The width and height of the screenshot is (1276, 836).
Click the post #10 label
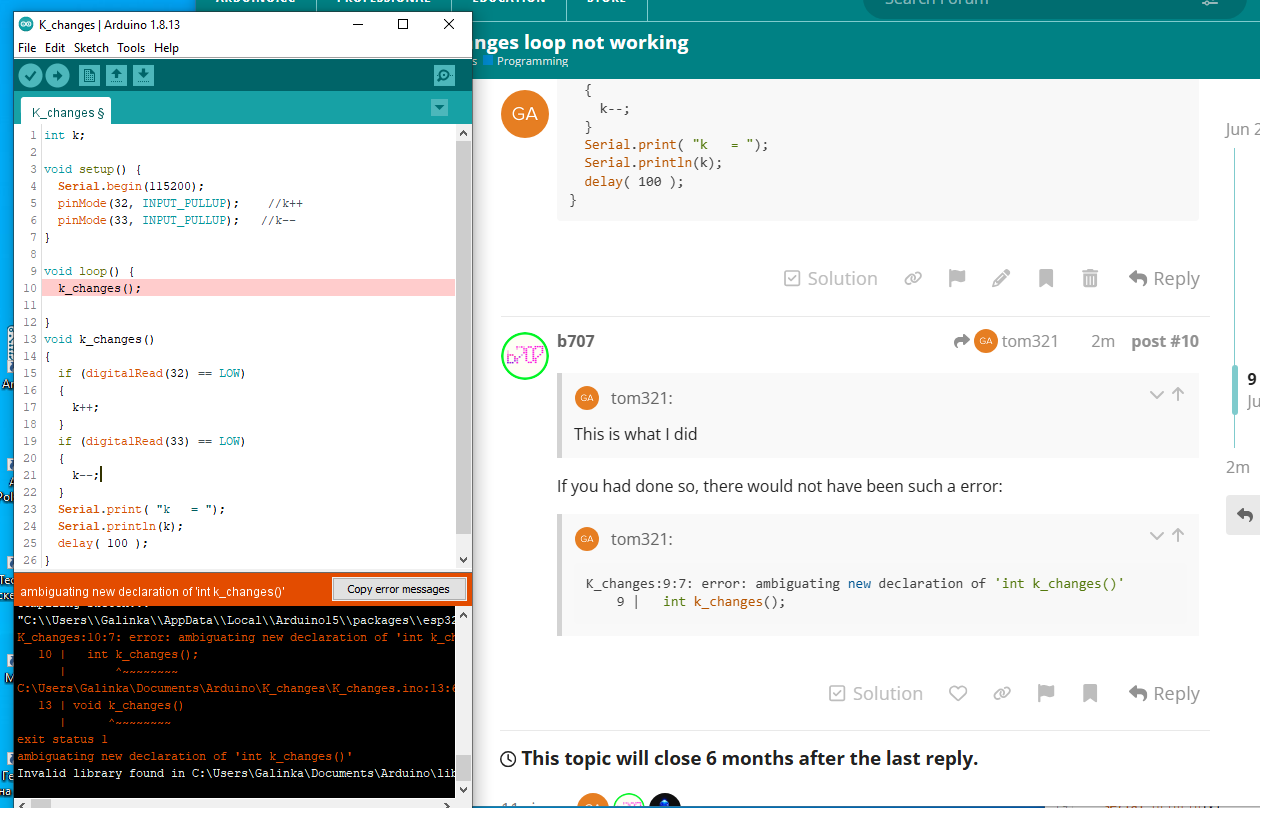click(x=1165, y=341)
